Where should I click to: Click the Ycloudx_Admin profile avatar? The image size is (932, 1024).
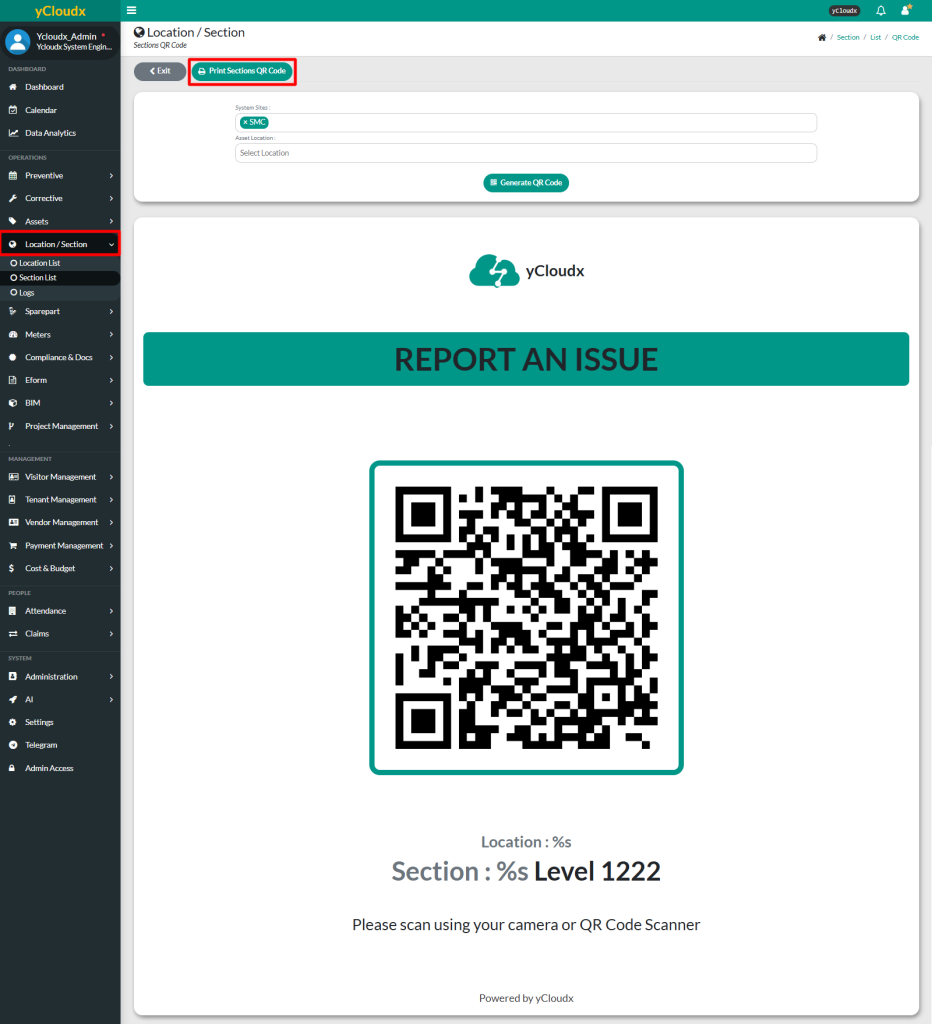click(18, 41)
